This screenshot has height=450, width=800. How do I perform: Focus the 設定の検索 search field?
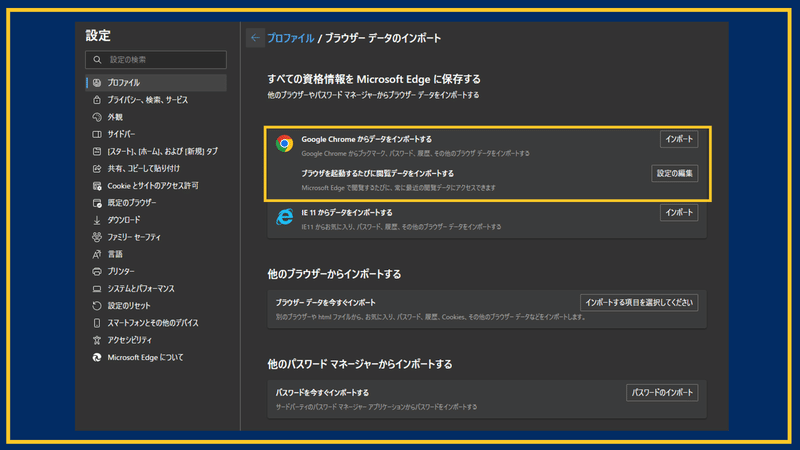156,60
